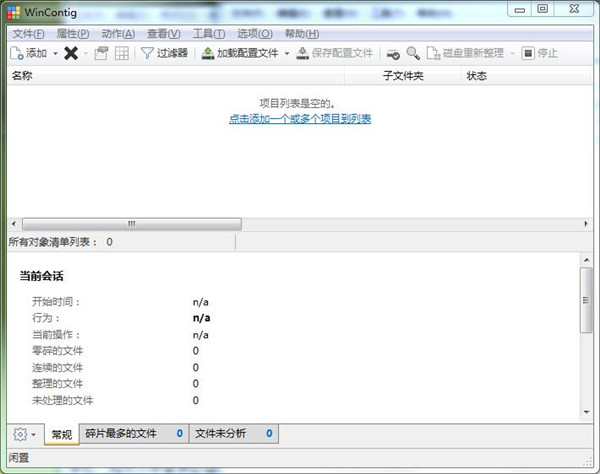Click the 行为 label
The width and height of the screenshot is (600, 474).
coord(46,318)
